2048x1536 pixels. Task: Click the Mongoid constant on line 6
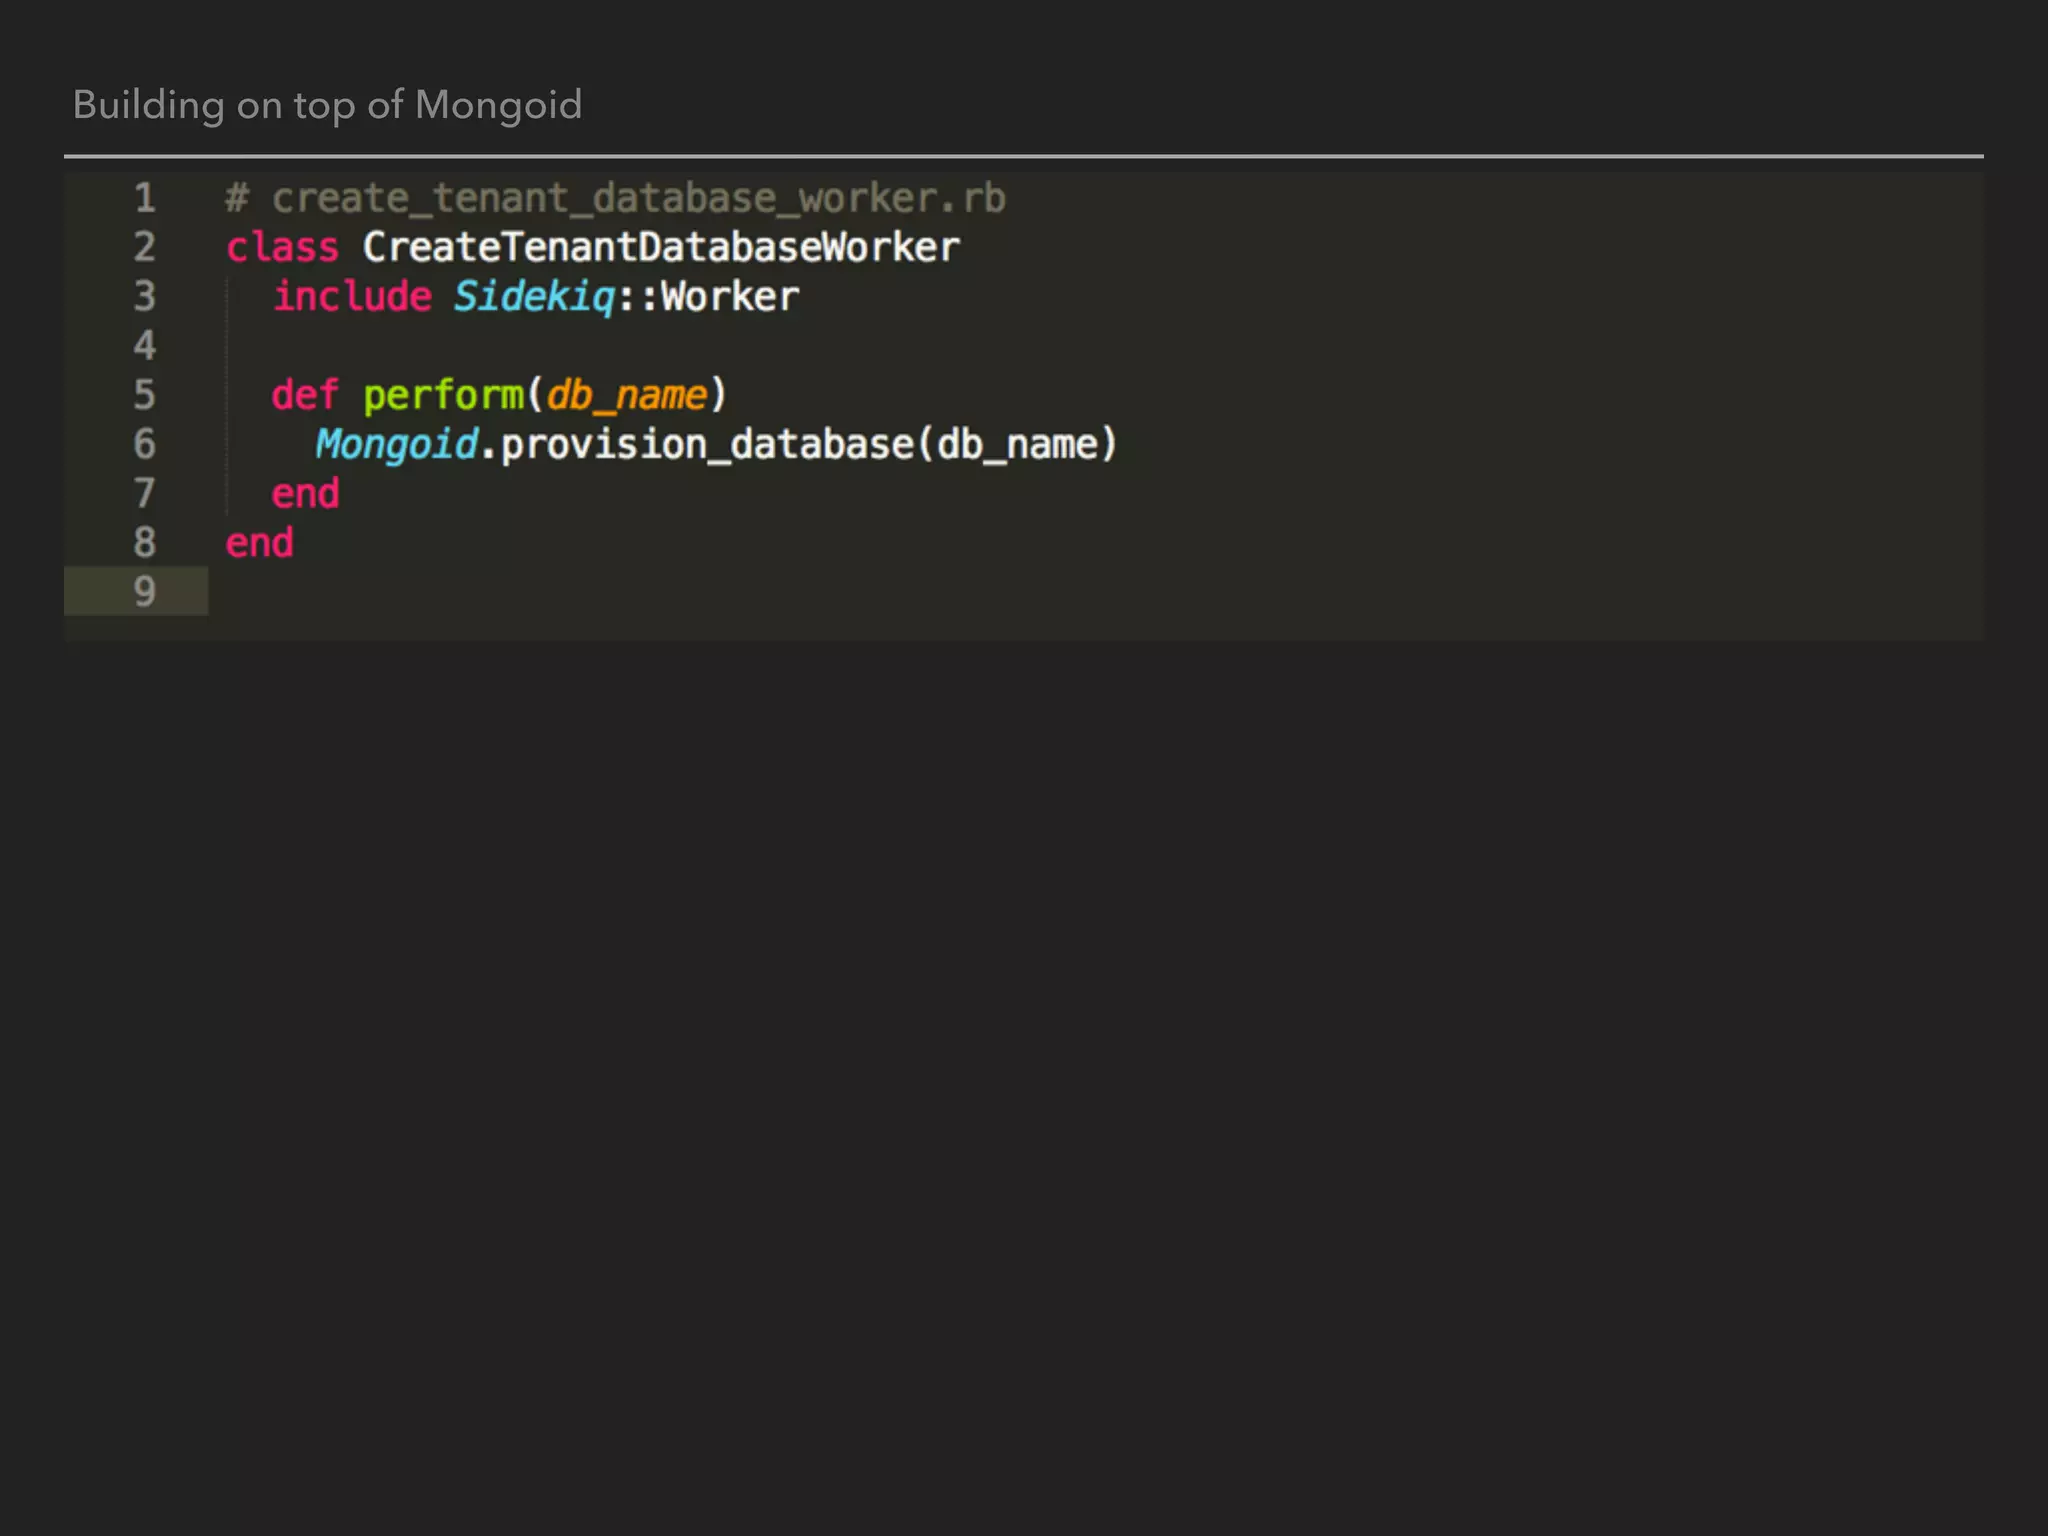397,444
